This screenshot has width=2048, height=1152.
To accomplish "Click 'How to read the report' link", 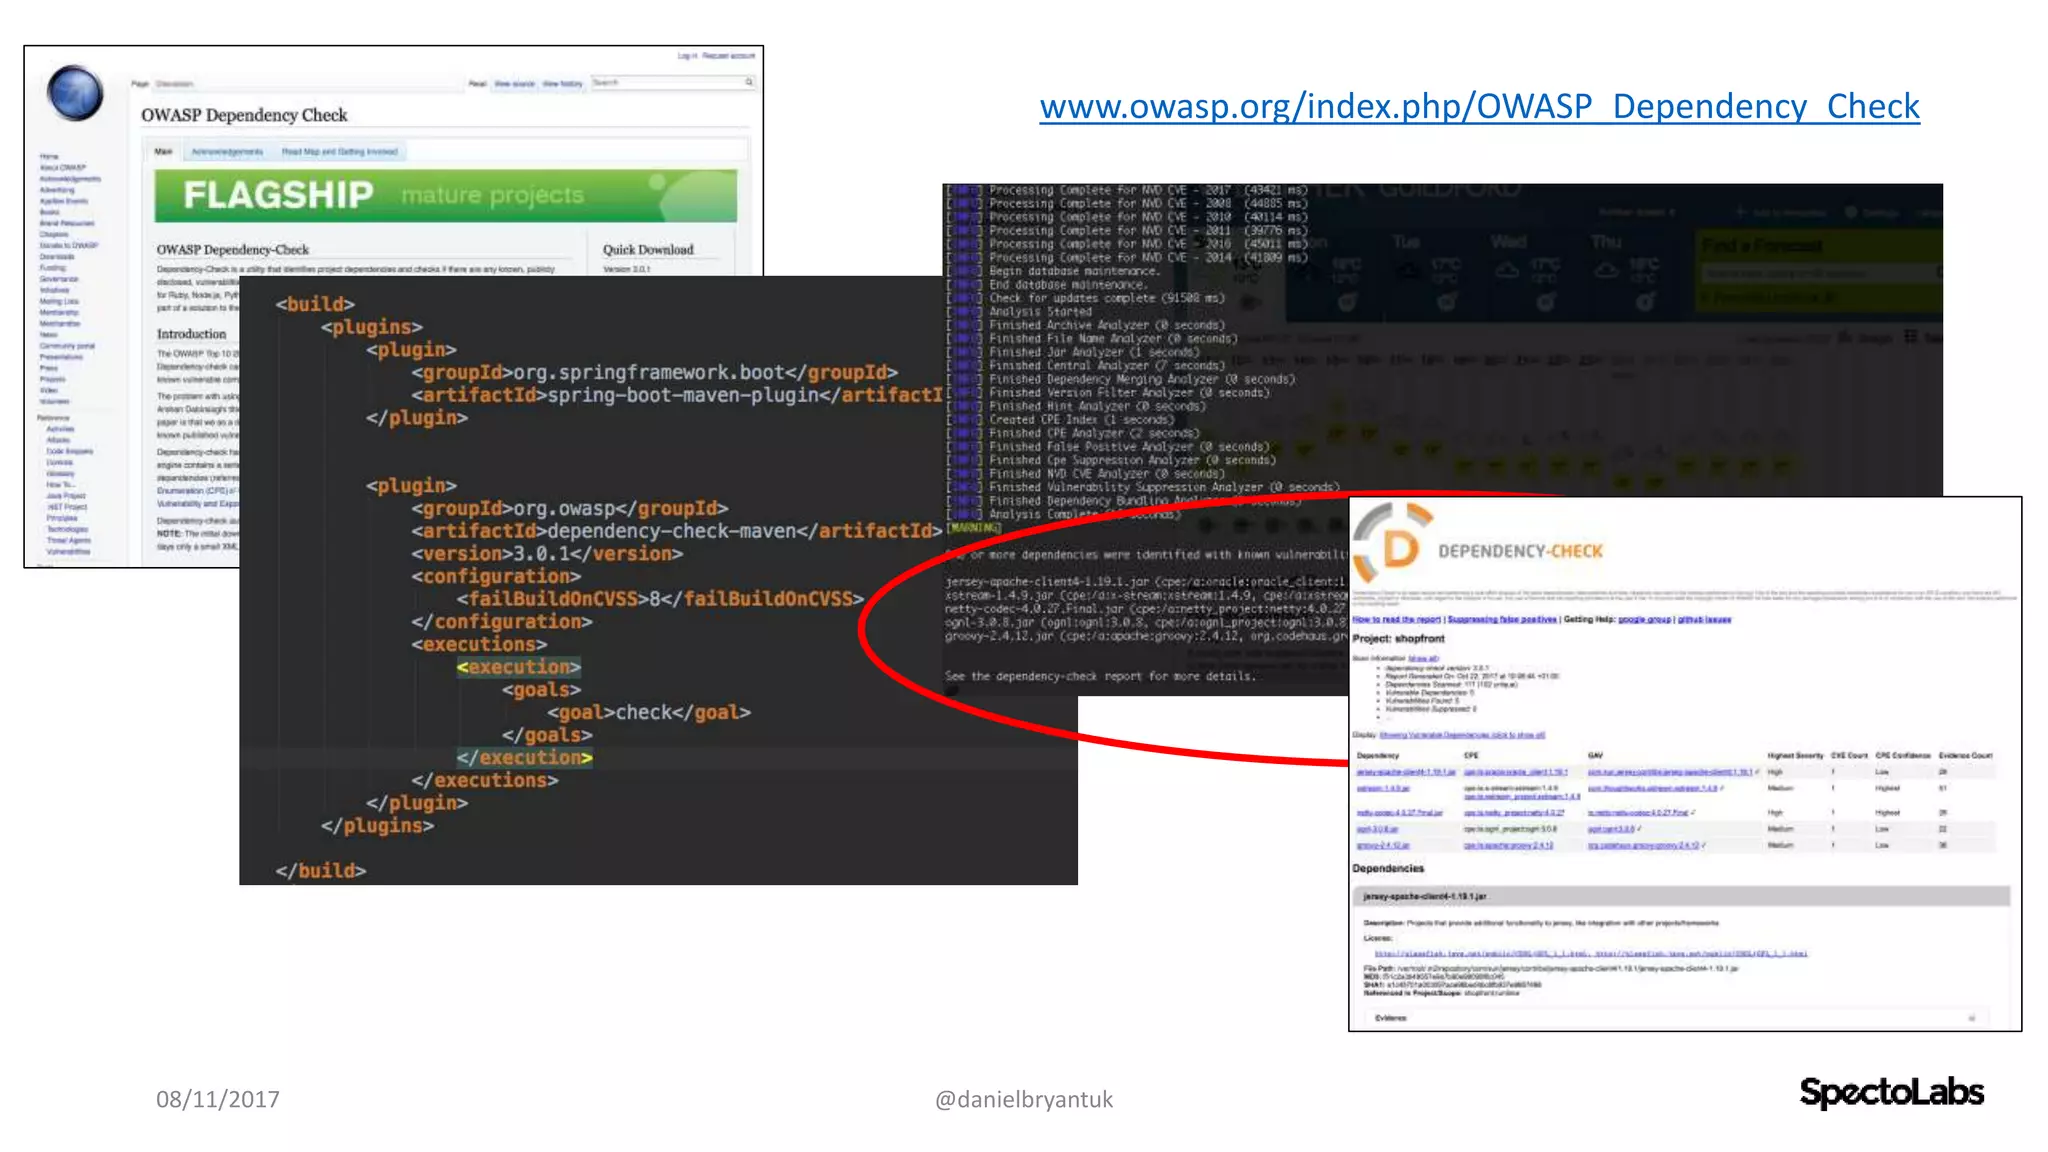I will pyautogui.click(x=1396, y=620).
